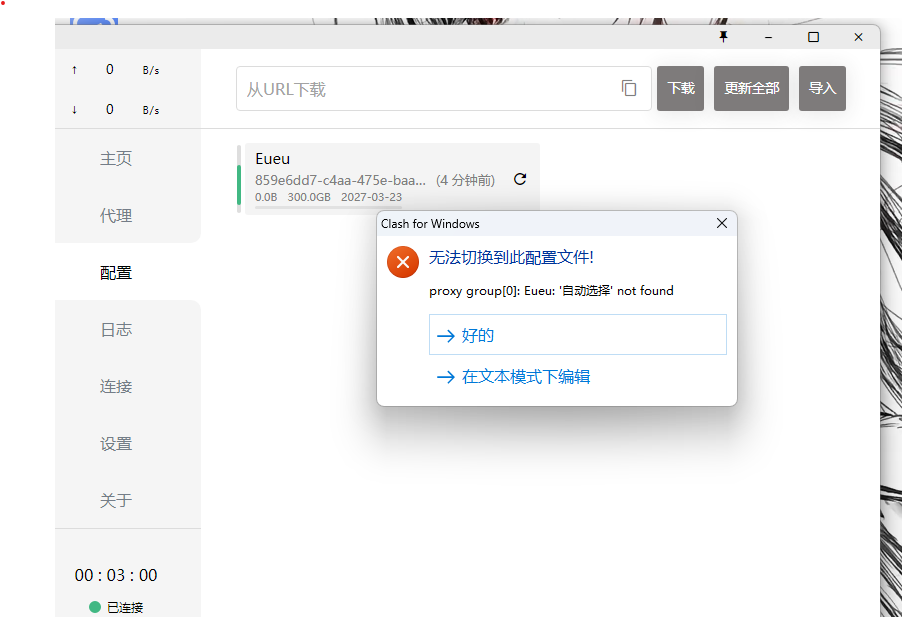Click the 导入 import button
The width and height of the screenshot is (902, 617).
tap(822, 88)
